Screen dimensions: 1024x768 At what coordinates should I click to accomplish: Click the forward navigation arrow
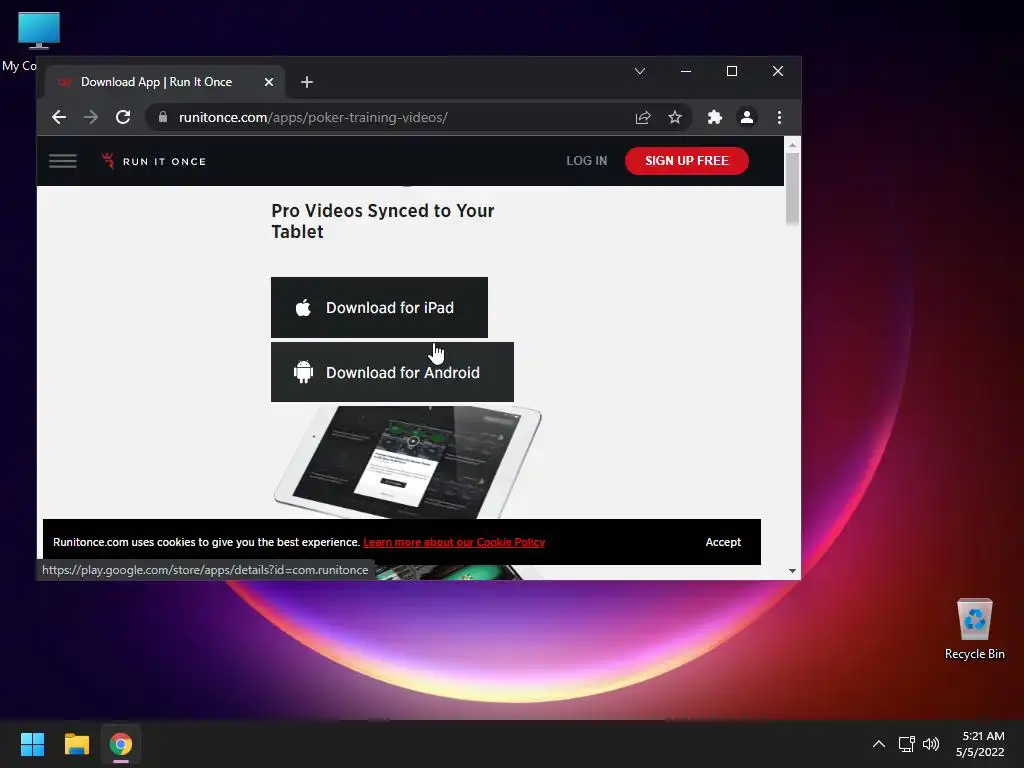pos(91,118)
